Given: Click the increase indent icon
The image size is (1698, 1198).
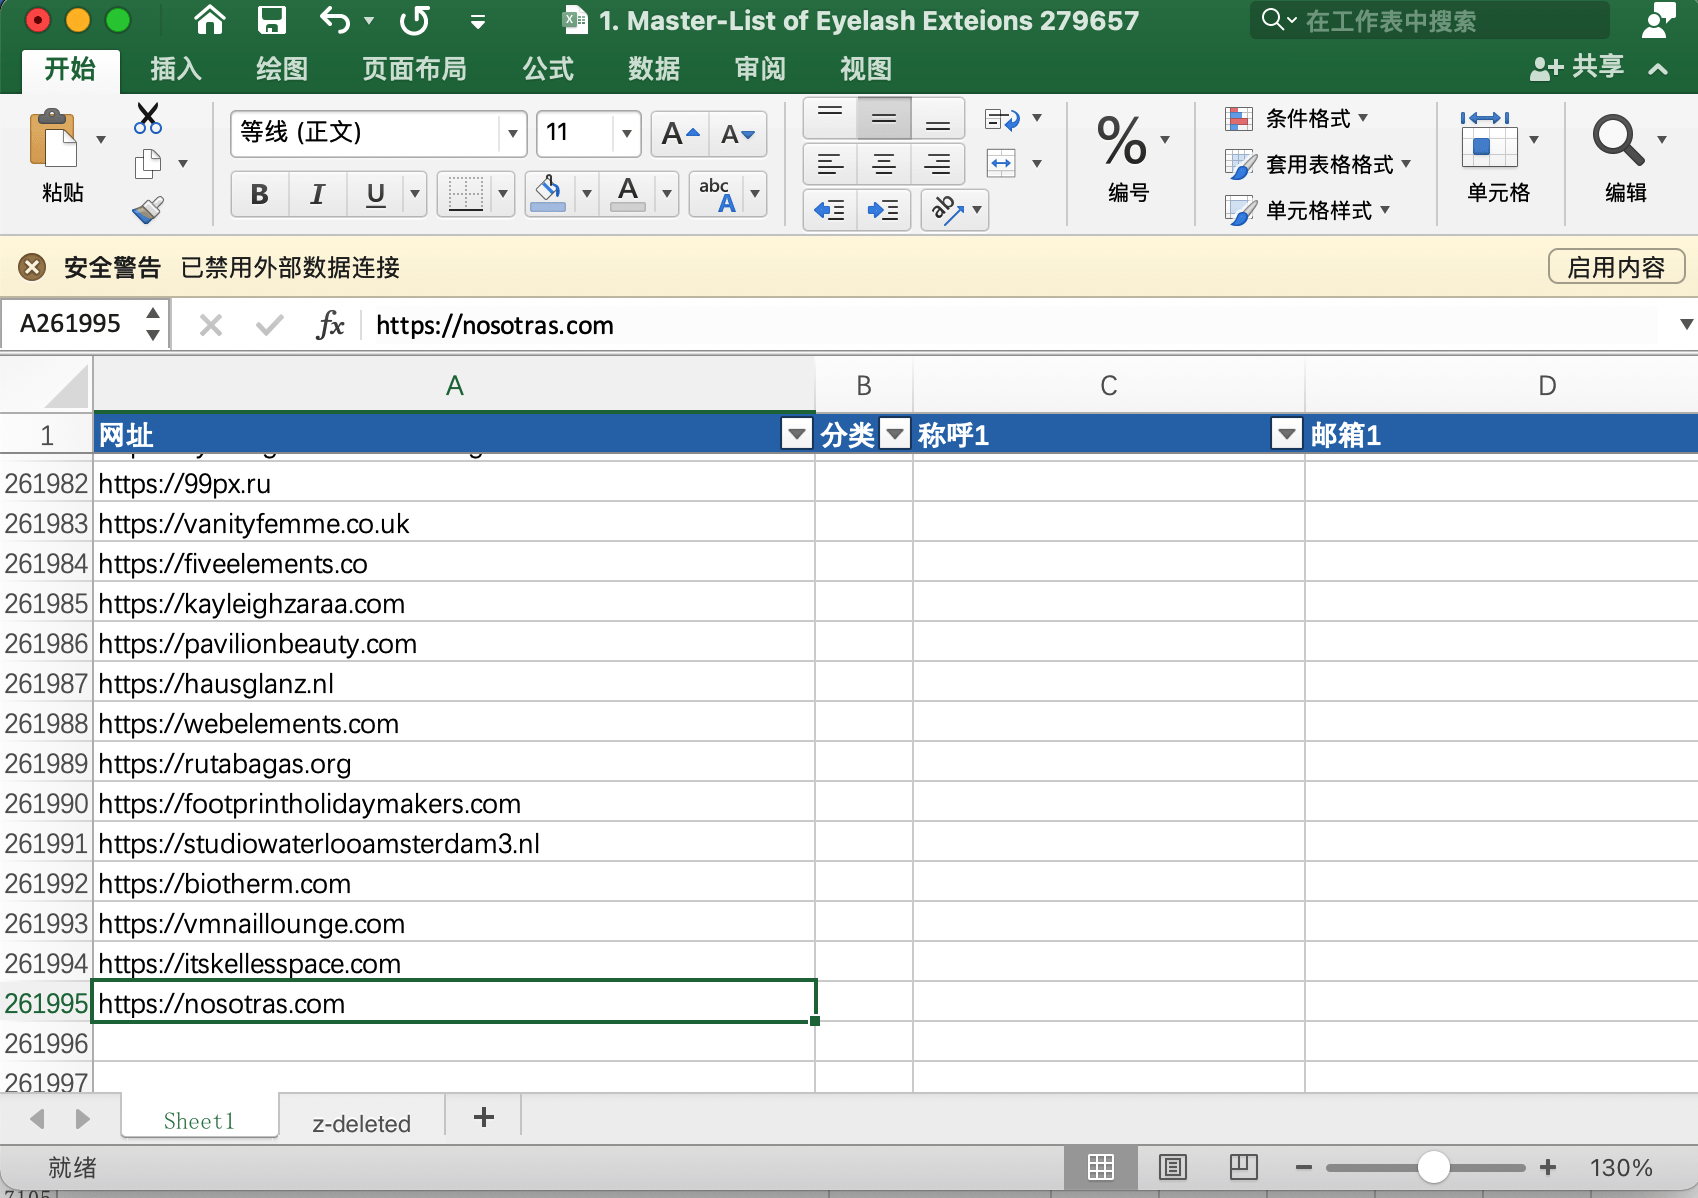Looking at the screenshot, I should [x=883, y=210].
